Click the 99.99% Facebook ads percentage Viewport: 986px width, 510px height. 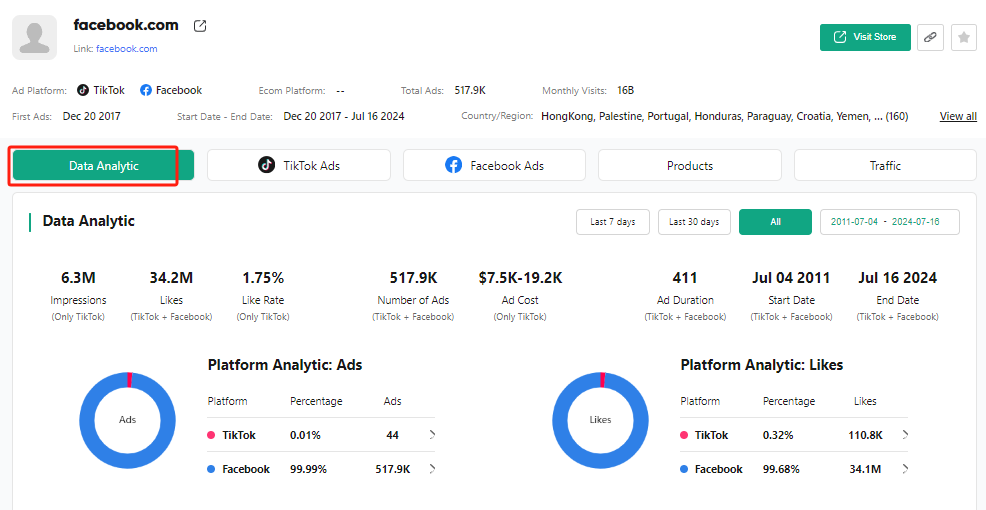click(x=308, y=469)
